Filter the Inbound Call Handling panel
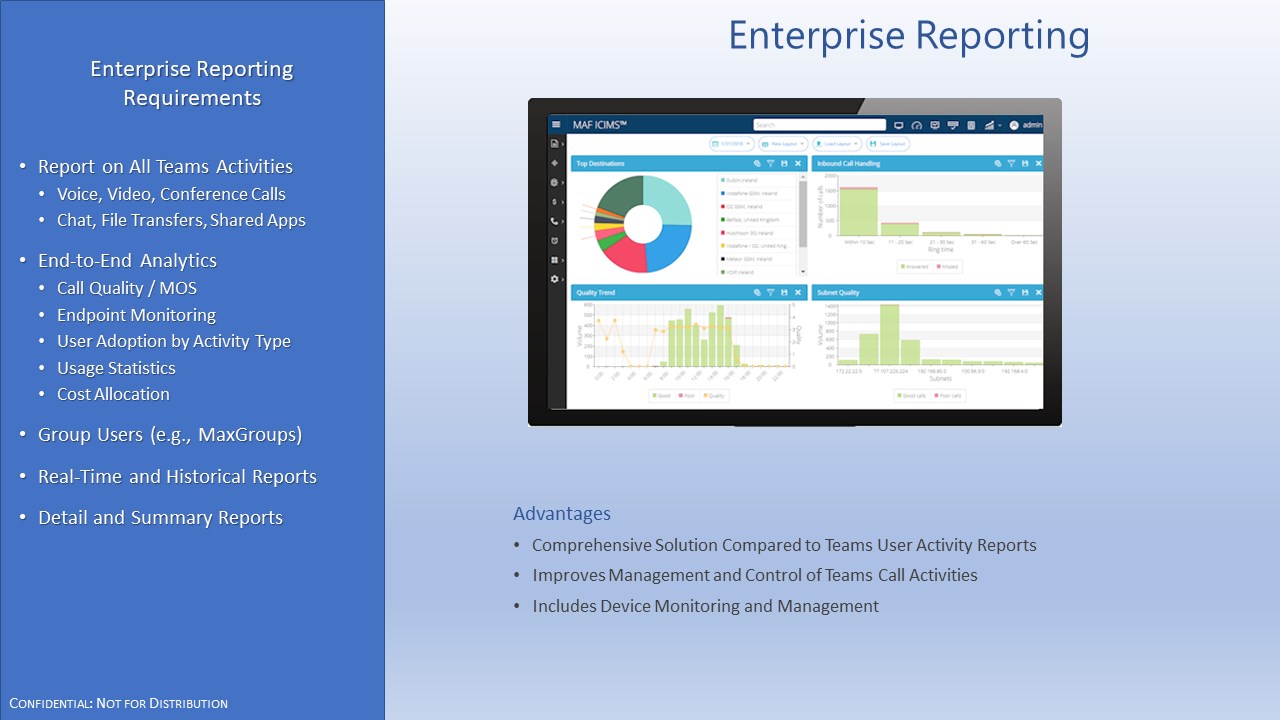This screenshot has height=720, width=1280. tap(1011, 163)
